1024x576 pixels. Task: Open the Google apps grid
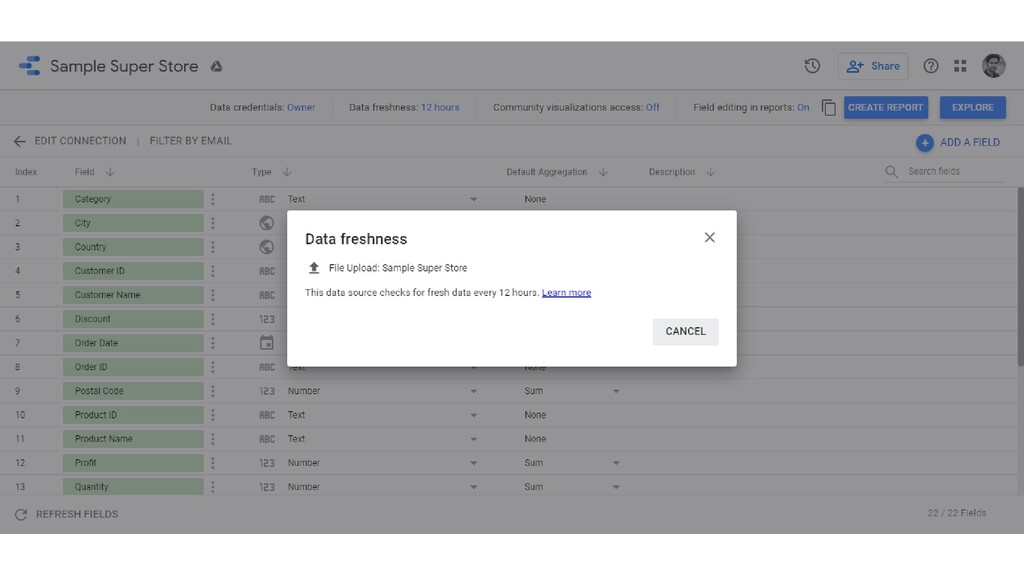coord(960,66)
